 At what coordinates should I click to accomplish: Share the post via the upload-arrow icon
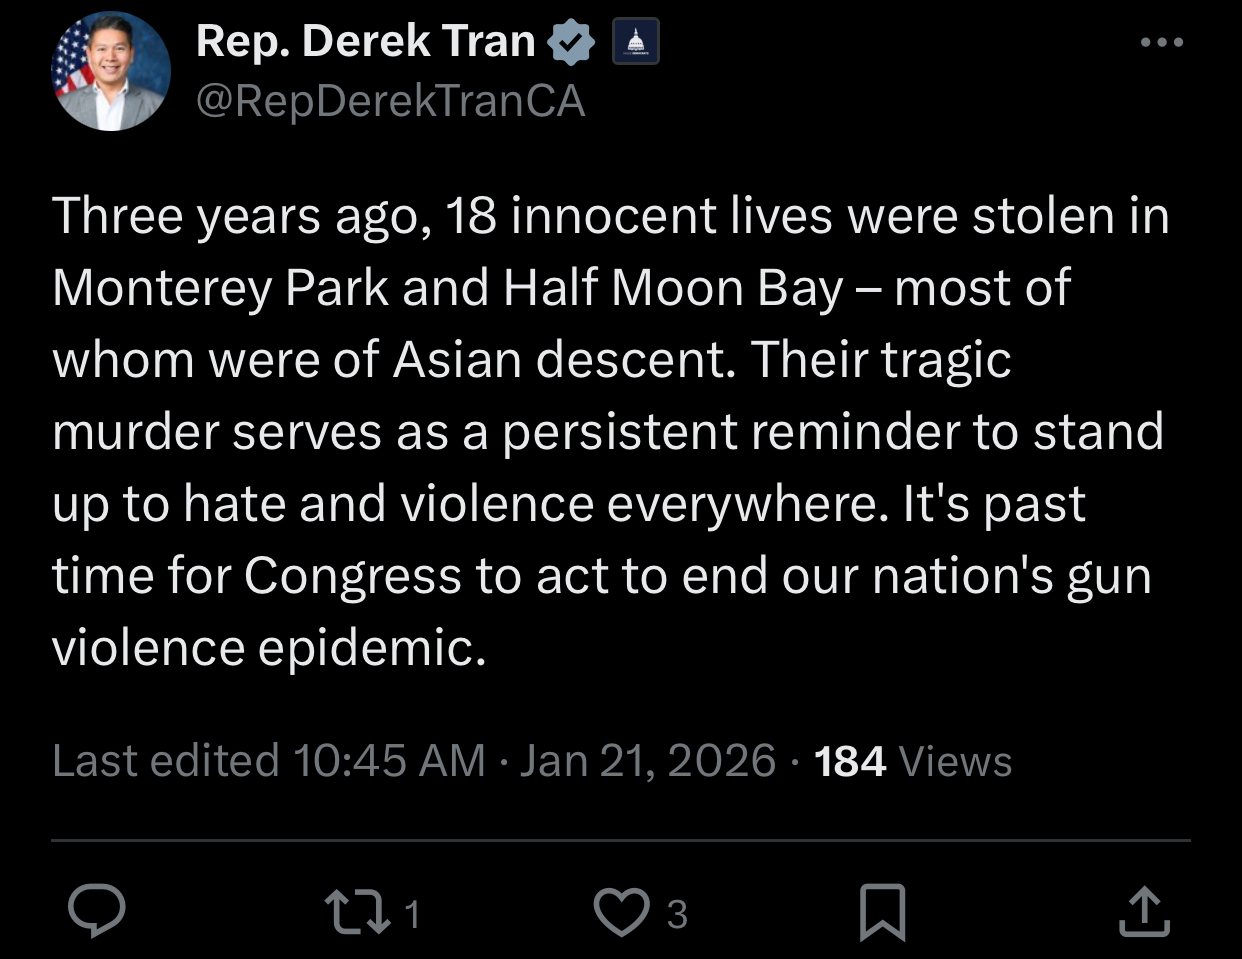1144,912
